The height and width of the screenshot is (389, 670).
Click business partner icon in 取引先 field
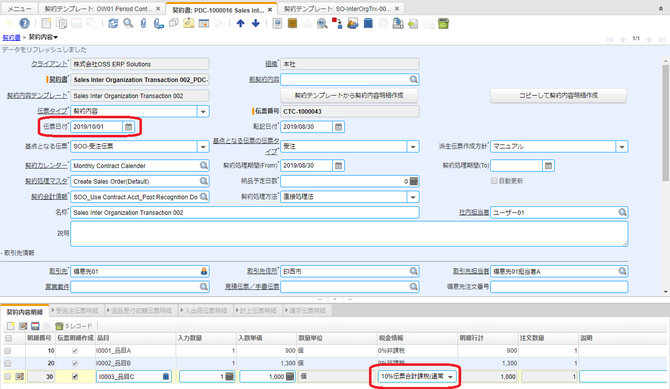tap(204, 271)
